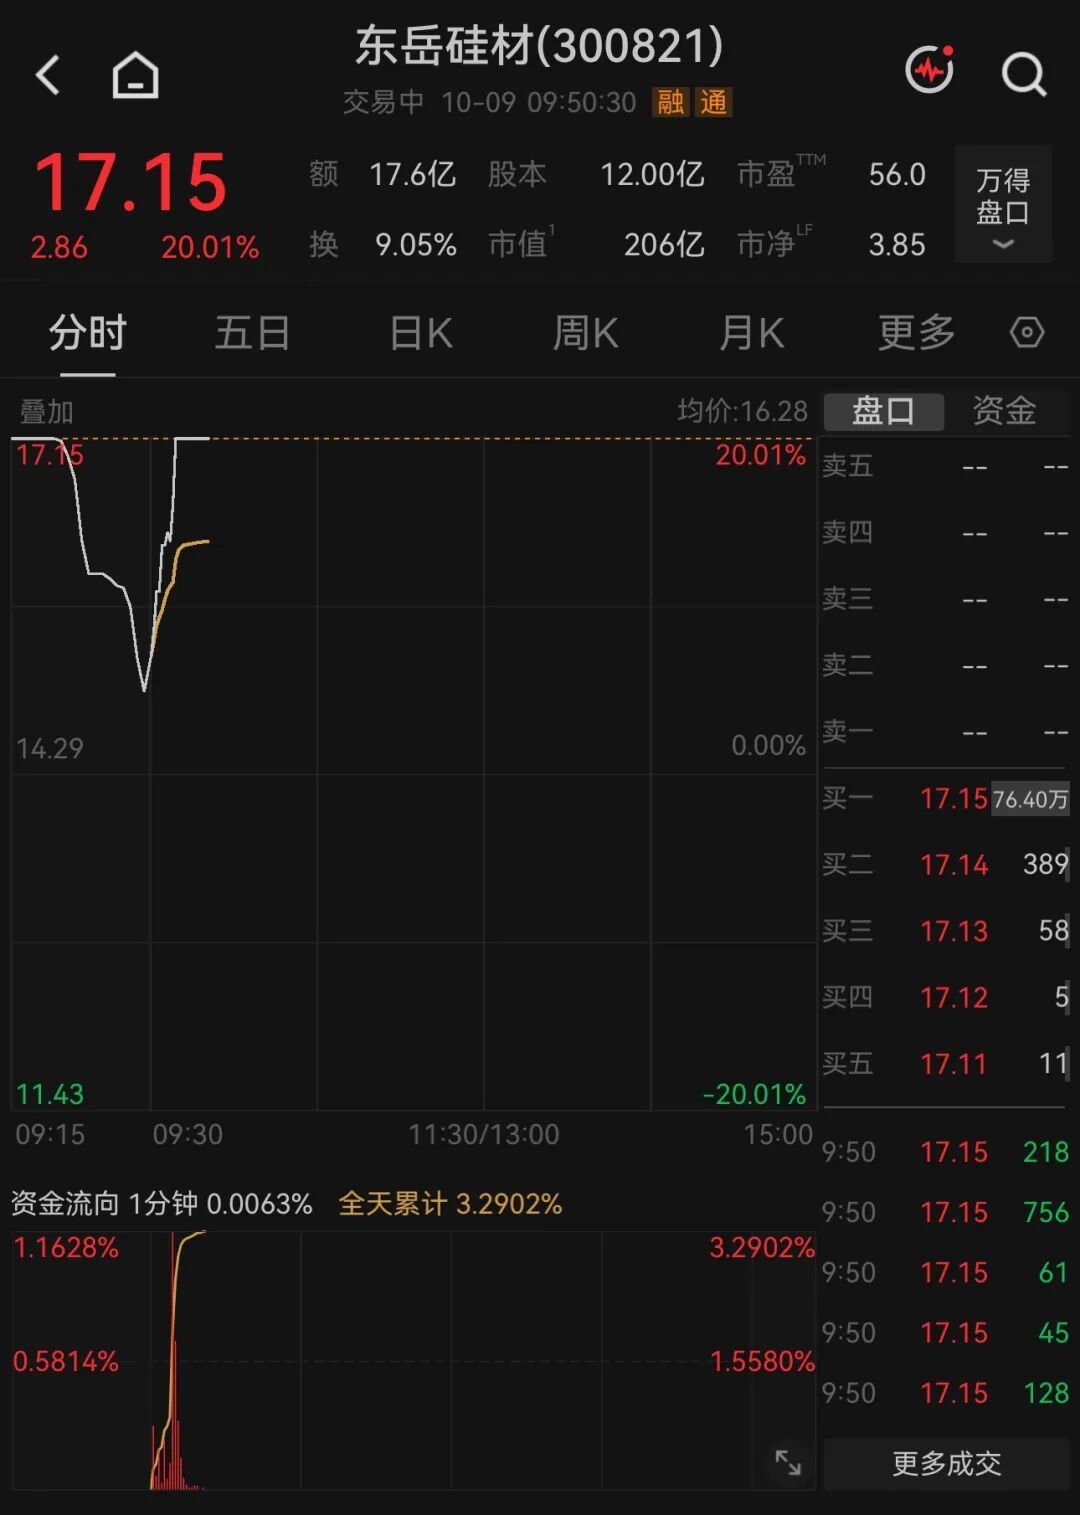Switch to 日K chart tab
Screen dimensions: 1080x1515
(x=421, y=332)
